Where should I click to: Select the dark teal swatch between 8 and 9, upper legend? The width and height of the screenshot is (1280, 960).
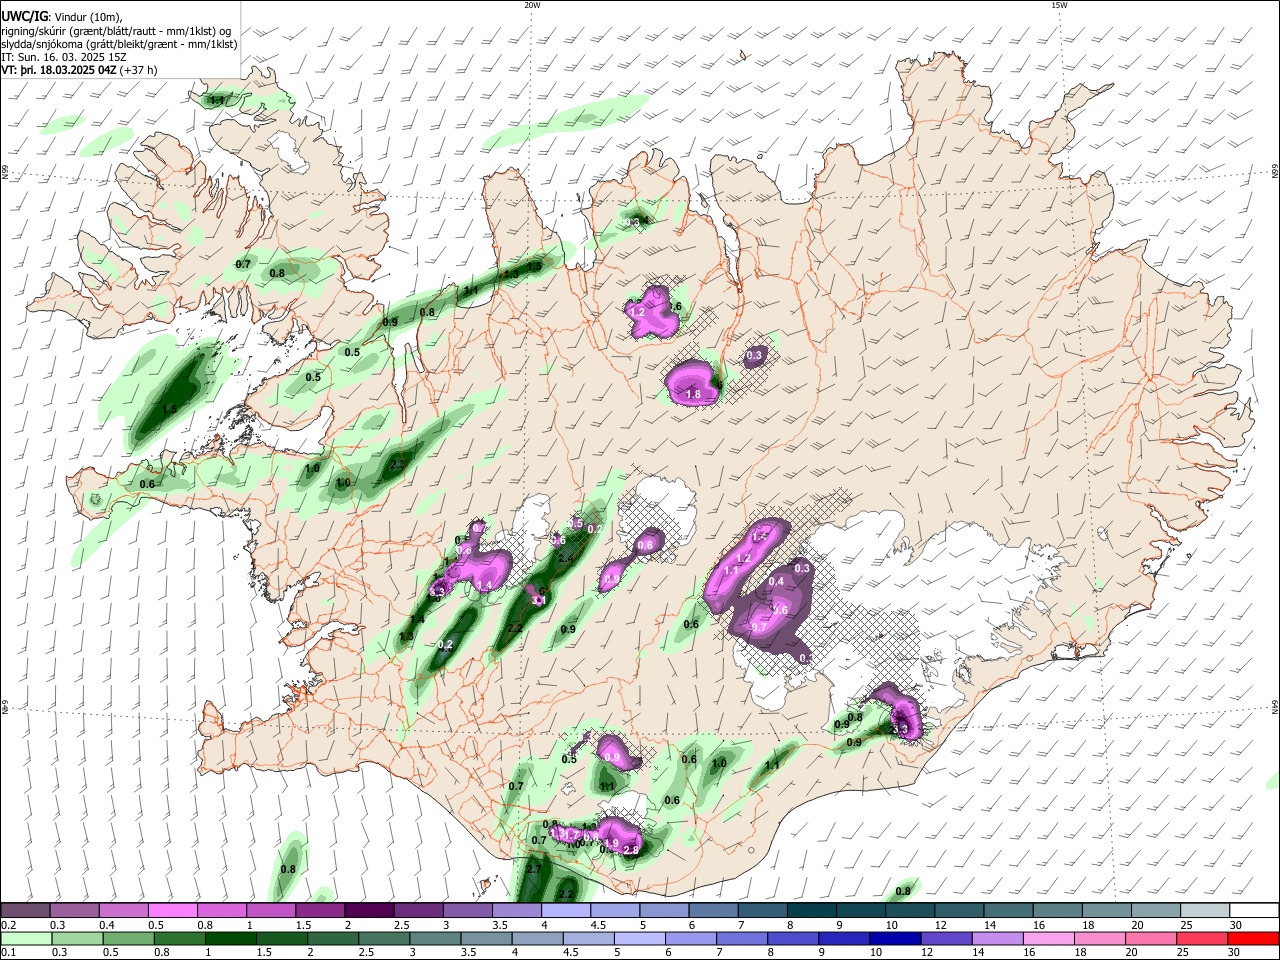[x=812, y=910]
